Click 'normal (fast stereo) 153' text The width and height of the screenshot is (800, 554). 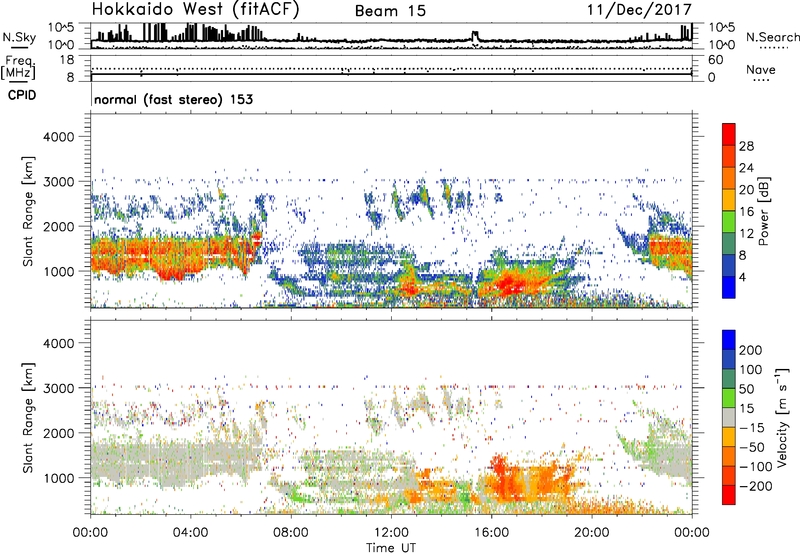[x=173, y=99]
